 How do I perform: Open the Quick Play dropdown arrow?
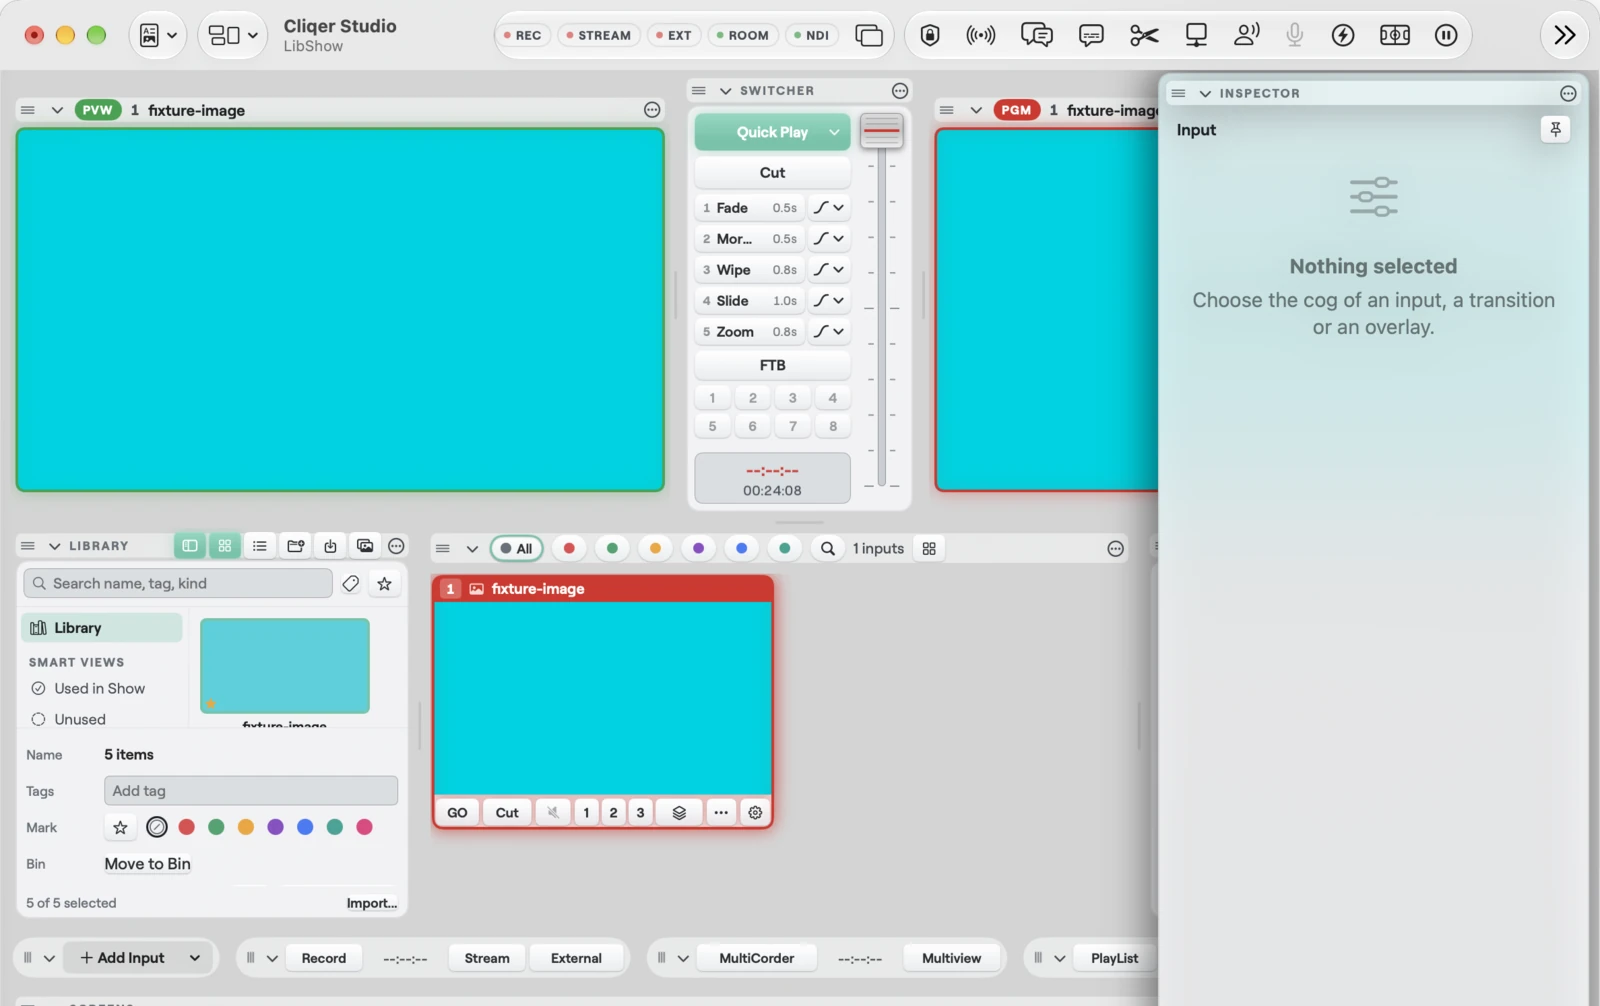834,132
